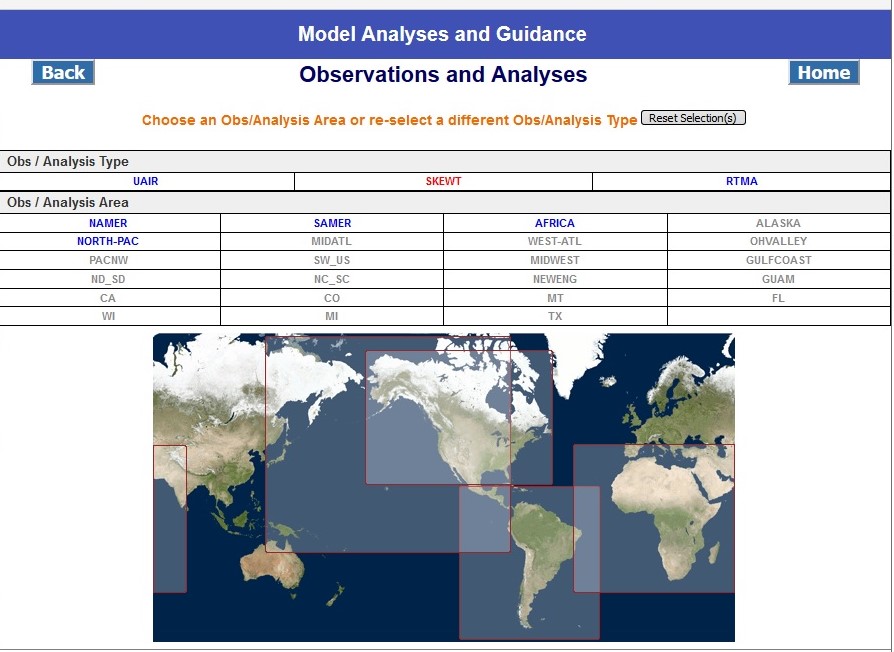Choose the AFRICA area

click(554, 223)
